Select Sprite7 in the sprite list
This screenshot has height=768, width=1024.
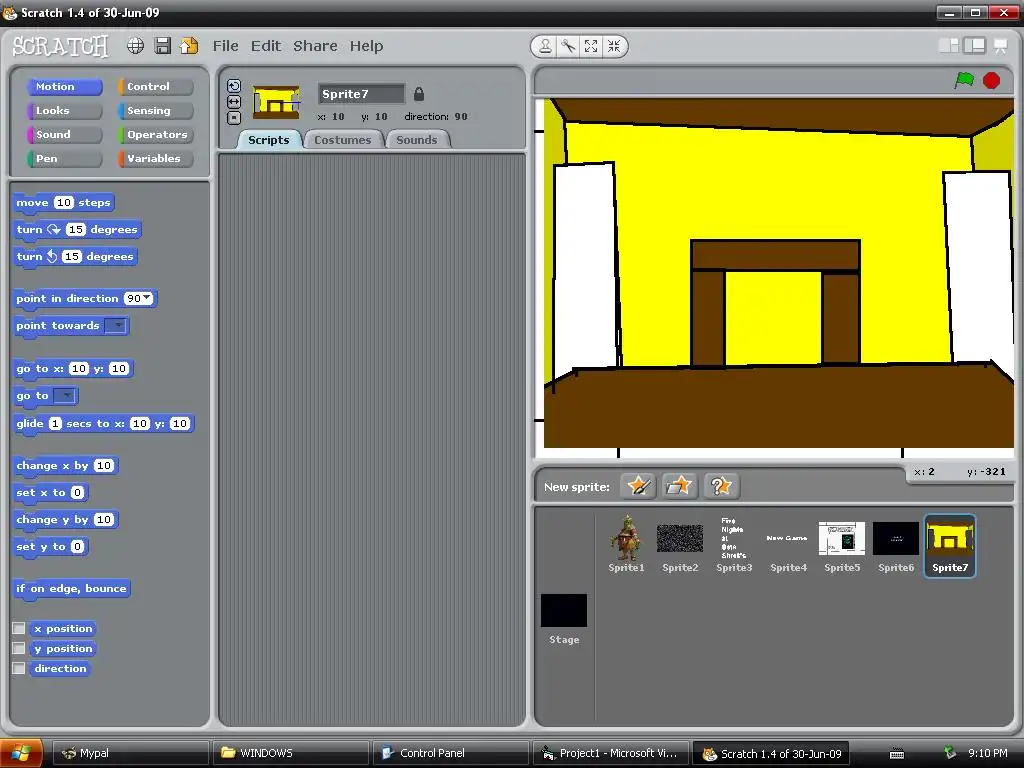click(950, 546)
